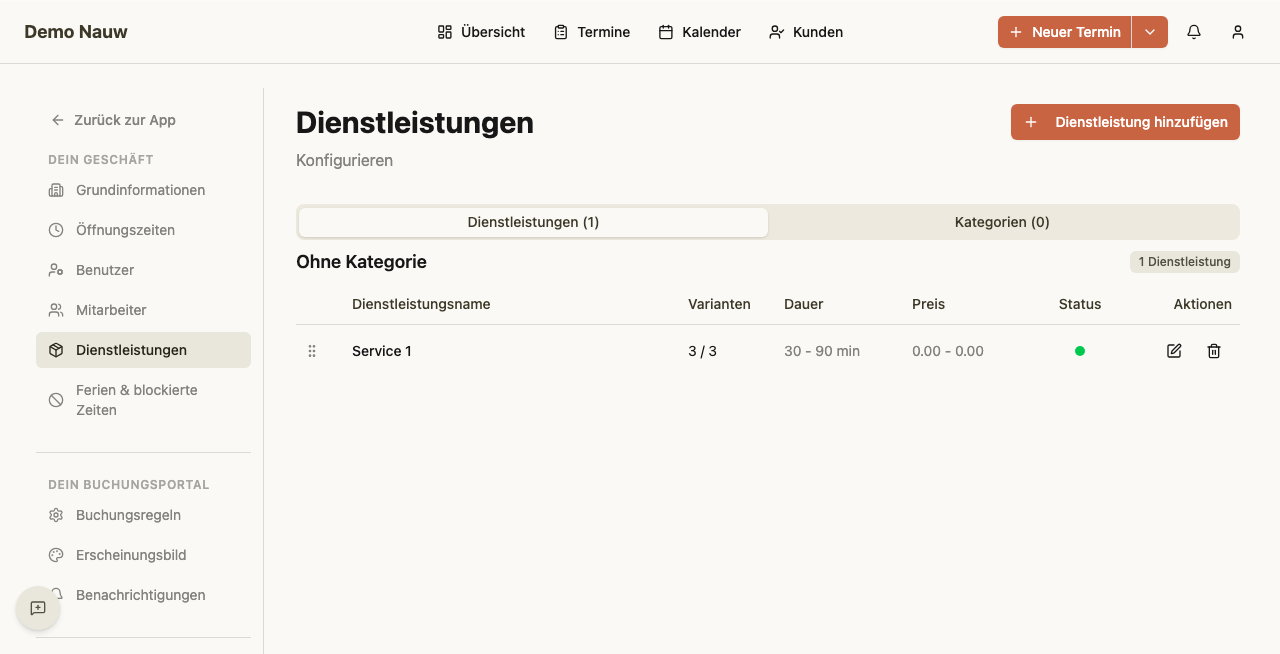
Task: Open Öffnungszeiten settings page
Action: tap(143, 230)
